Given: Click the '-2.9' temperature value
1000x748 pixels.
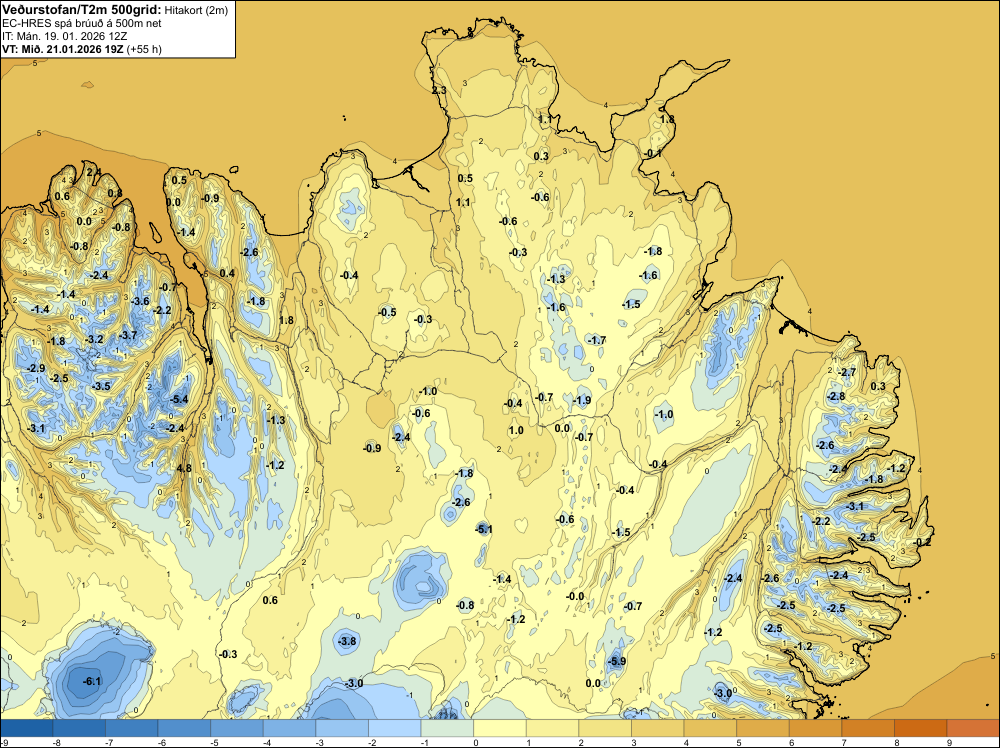Looking at the screenshot, I should [36, 368].
